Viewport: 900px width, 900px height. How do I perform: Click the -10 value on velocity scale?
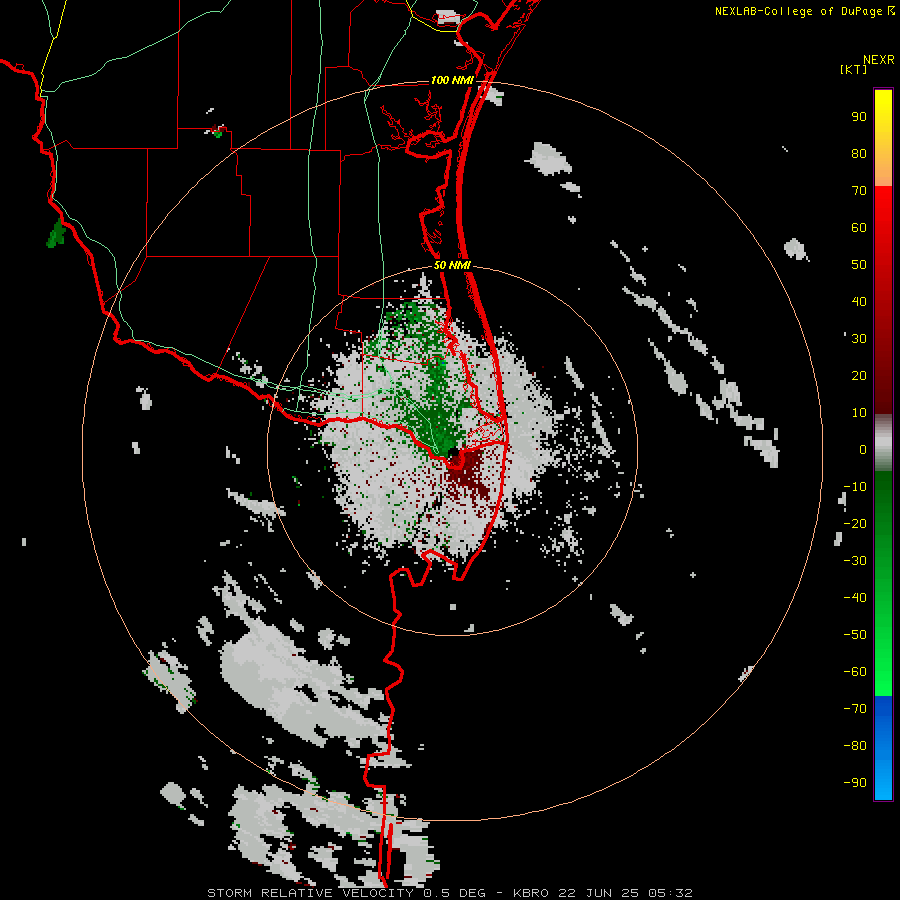[x=855, y=487]
